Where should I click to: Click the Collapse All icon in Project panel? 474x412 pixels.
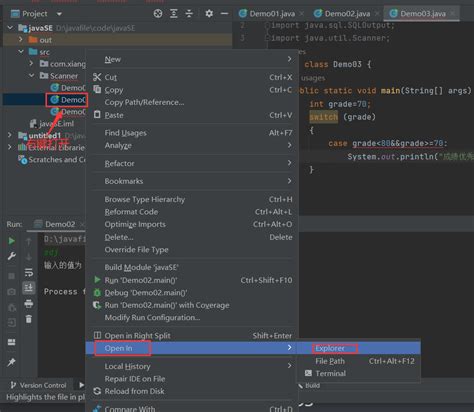pyautogui.click(x=189, y=14)
